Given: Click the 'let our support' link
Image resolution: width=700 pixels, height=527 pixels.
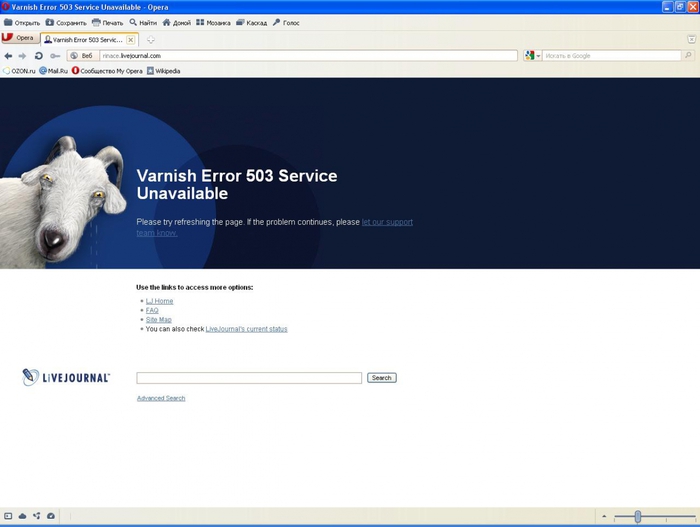Looking at the screenshot, I should pos(387,222).
